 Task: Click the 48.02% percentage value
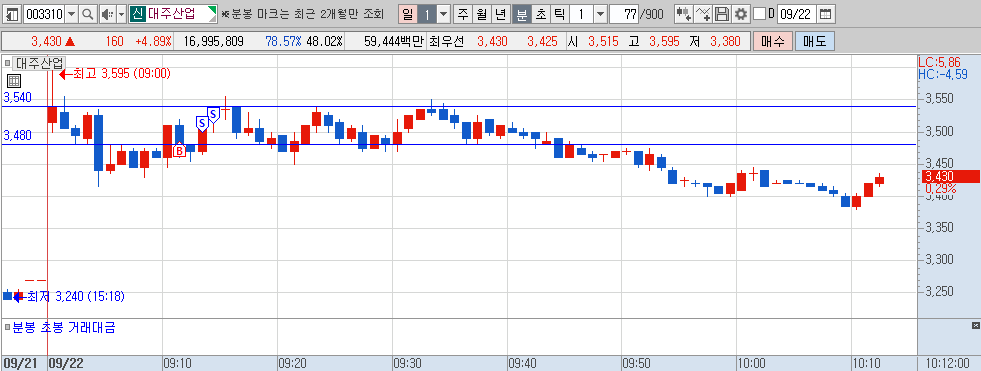tap(325, 42)
